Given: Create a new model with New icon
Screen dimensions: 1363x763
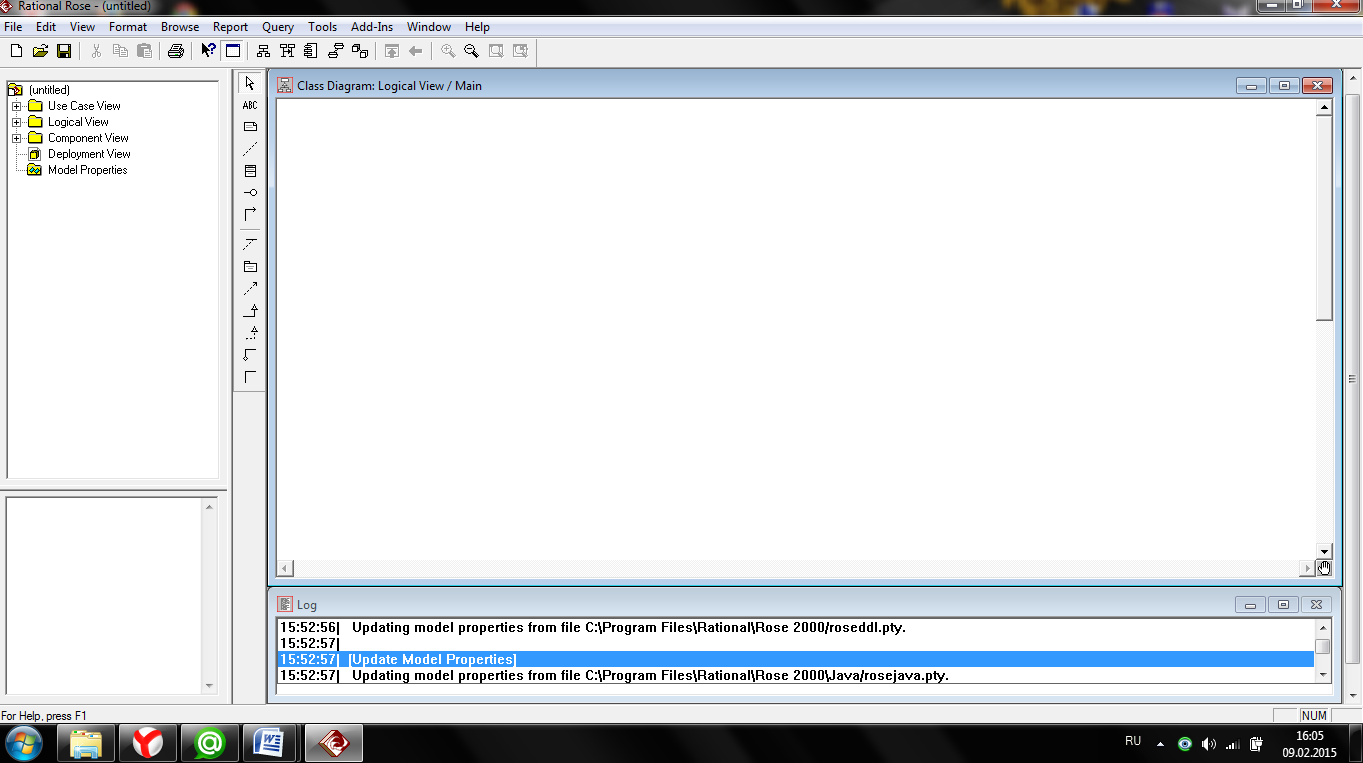Looking at the screenshot, I should 16,51.
